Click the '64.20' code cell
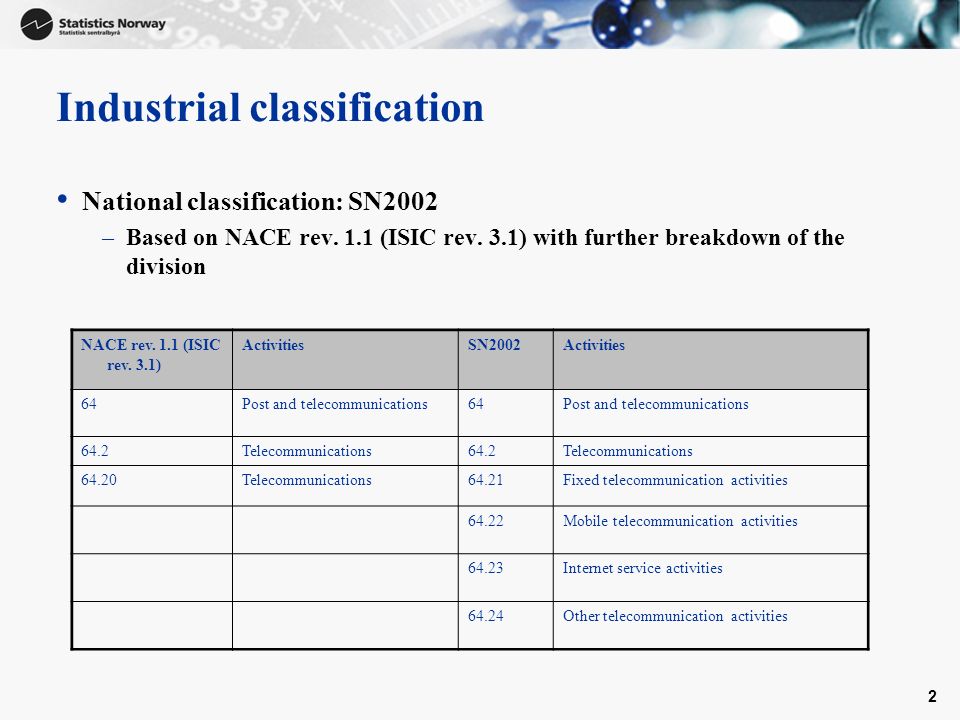 coord(151,486)
